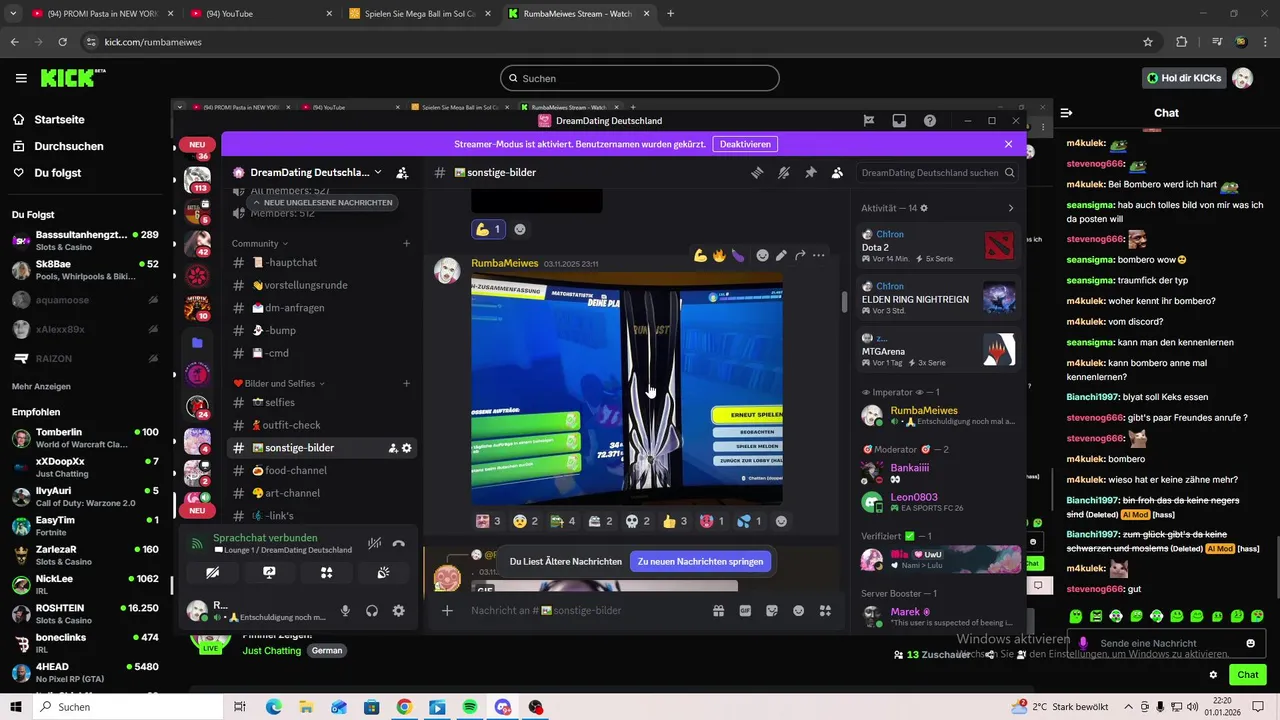Click Hol dir KICKs button
The image size is (1280, 720).
pos(1184,78)
